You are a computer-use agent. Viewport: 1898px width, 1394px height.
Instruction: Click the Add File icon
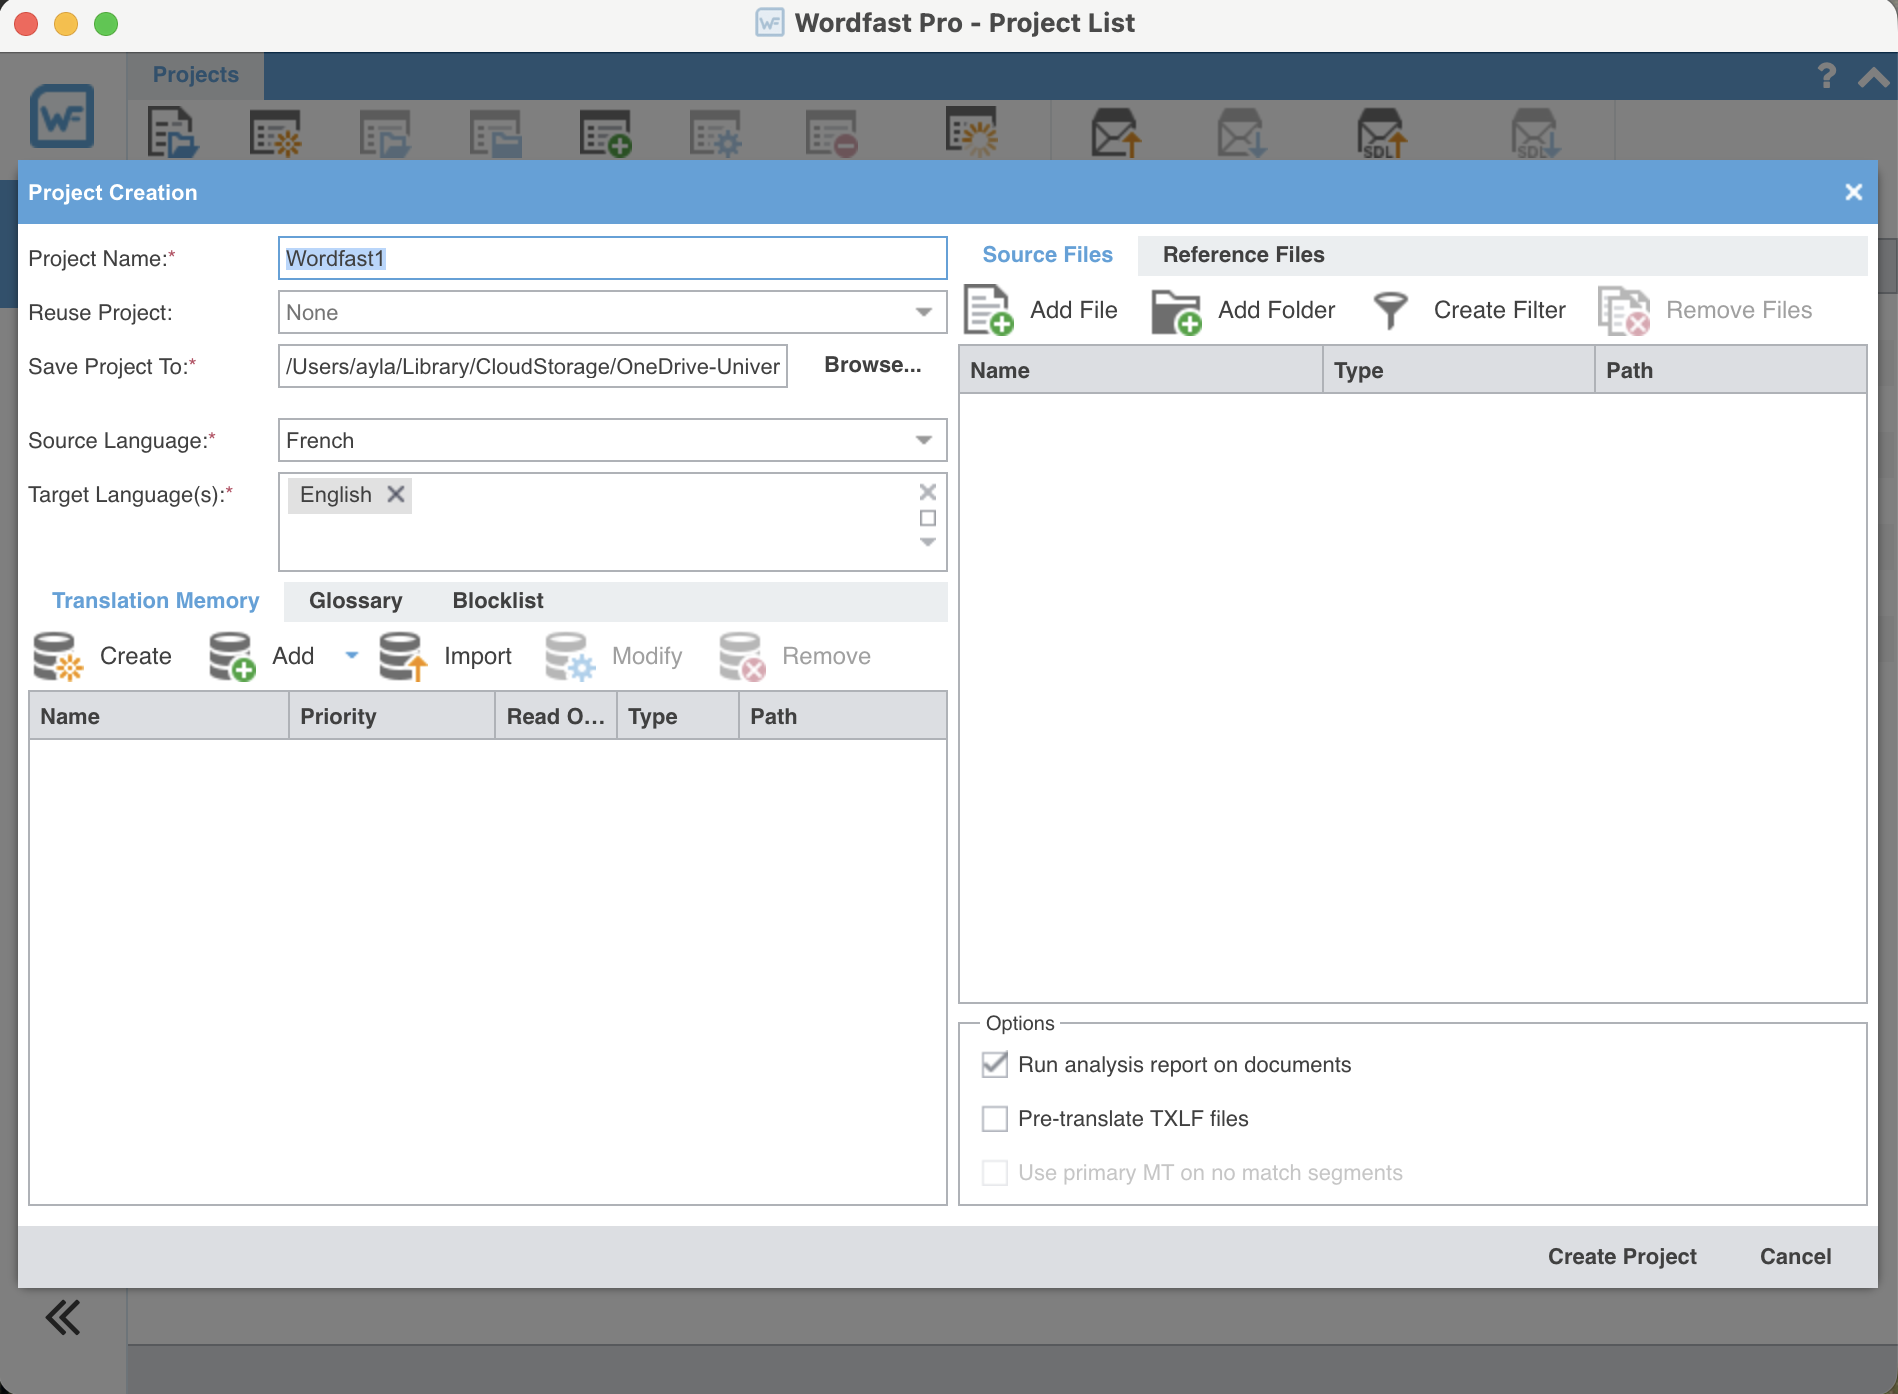988,310
